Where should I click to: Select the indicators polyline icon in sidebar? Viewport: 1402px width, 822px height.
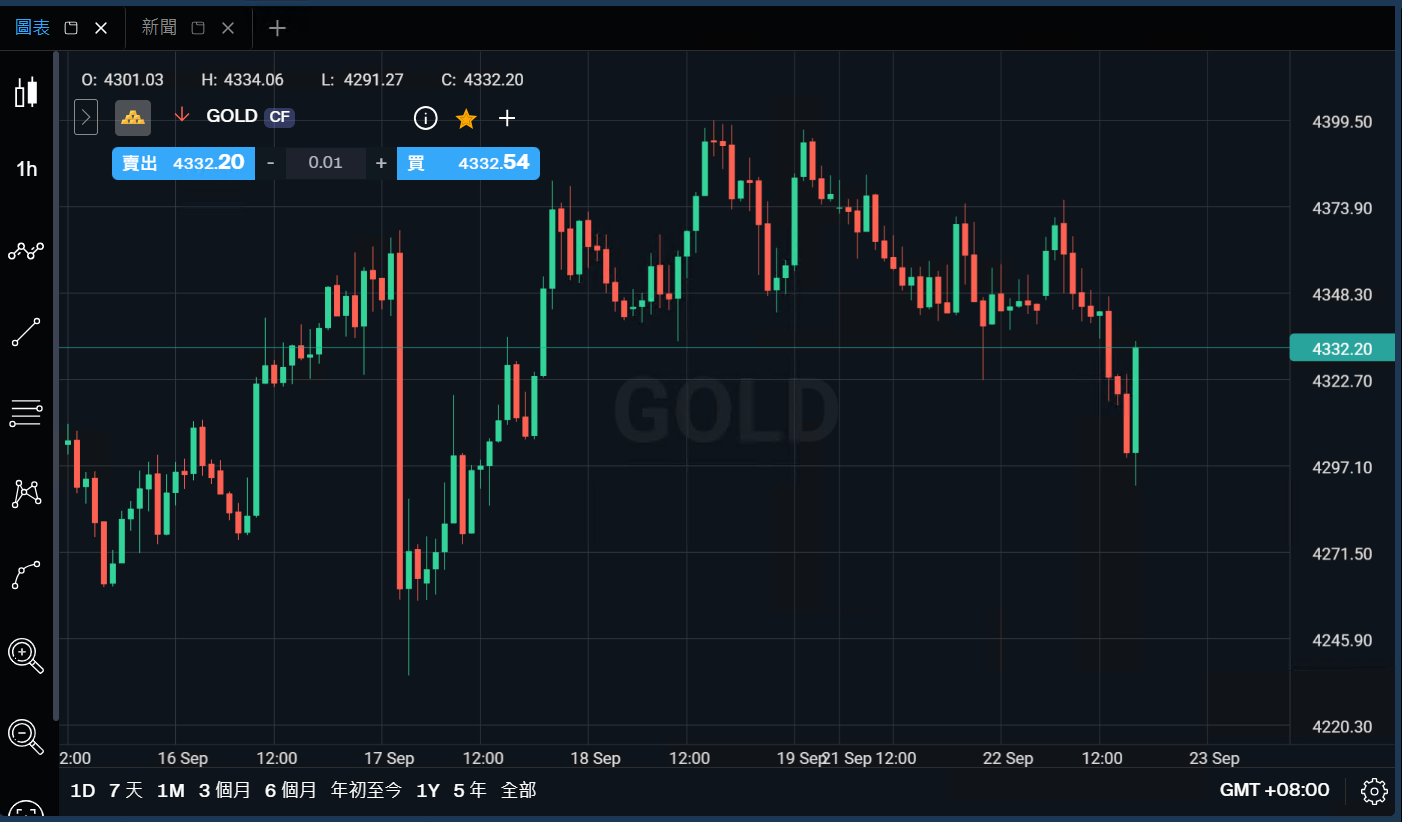pyautogui.click(x=26, y=251)
